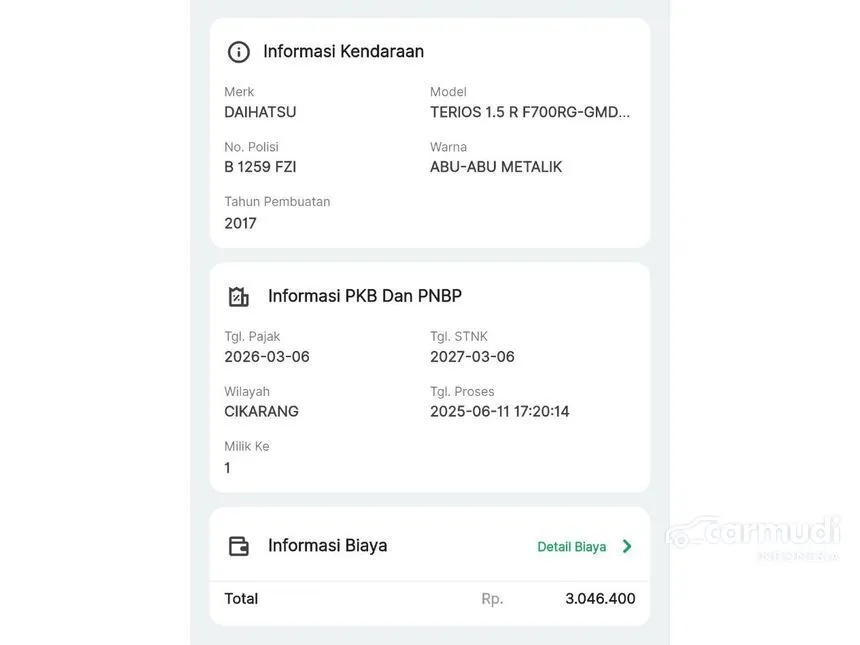
Task: Click the manufacture year 2017
Action: 240,223
